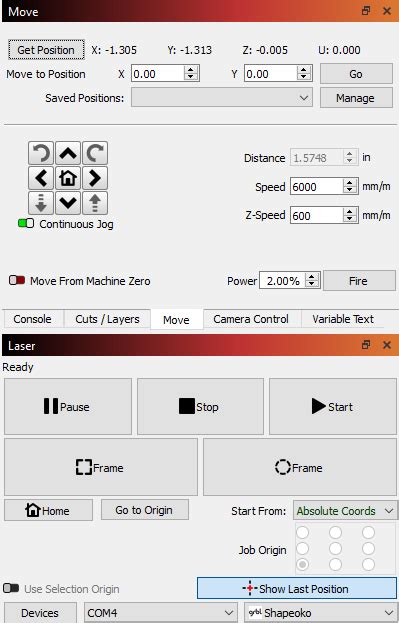399x623 pixels.
Task: Toggle the Use Selection Origin switch
Action: (x=11, y=588)
